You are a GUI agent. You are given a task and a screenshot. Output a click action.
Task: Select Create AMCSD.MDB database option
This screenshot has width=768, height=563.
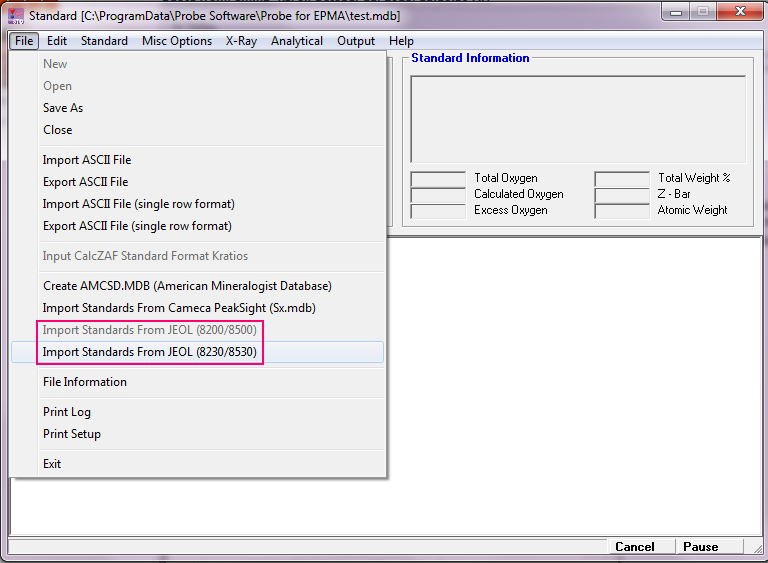pos(187,286)
